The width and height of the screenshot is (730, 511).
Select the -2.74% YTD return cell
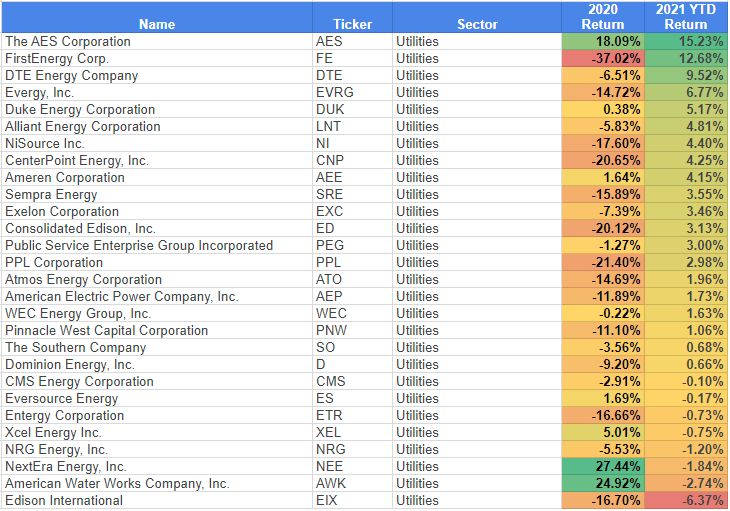click(686, 484)
